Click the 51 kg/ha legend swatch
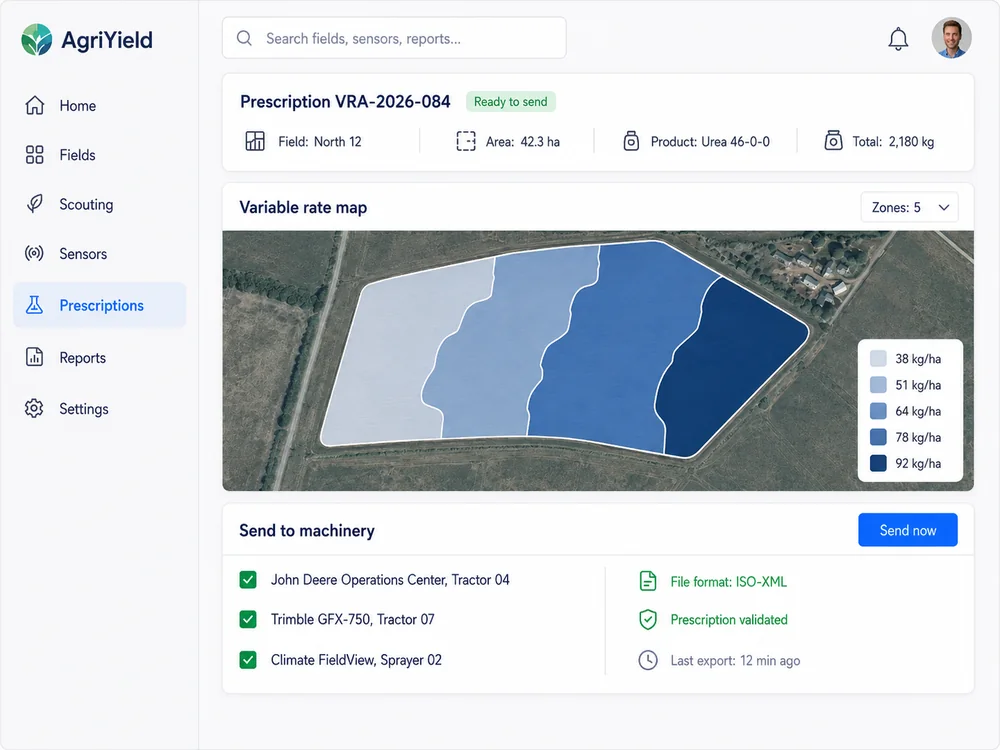The width and height of the screenshot is (1000, 750). click(x=878, y=385)
